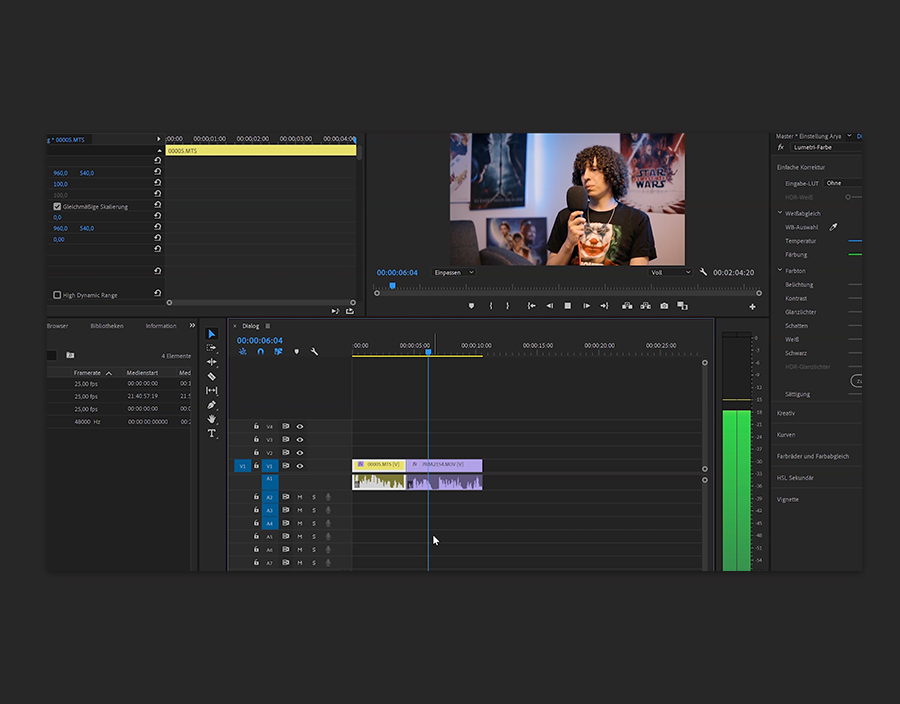Select the Pen tool
Screen dimensions: 900x704
coord(211,405)
